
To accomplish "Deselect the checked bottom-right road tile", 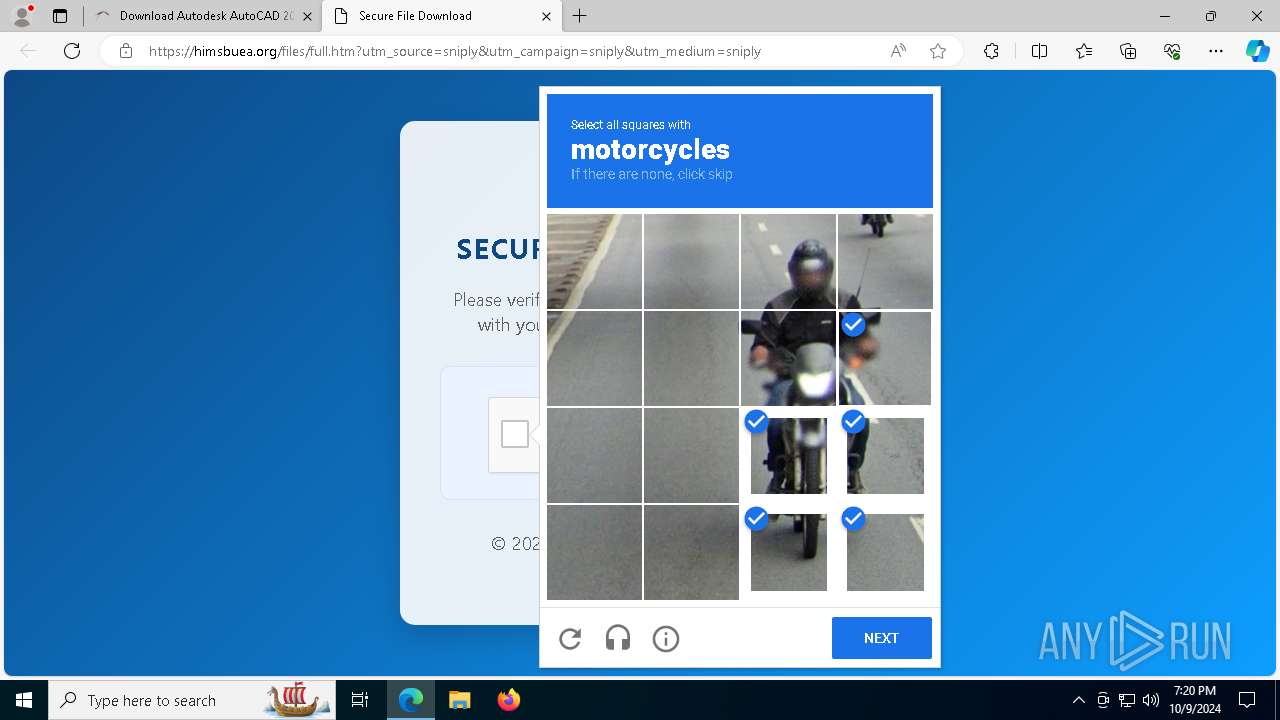I will click(885, 553).
